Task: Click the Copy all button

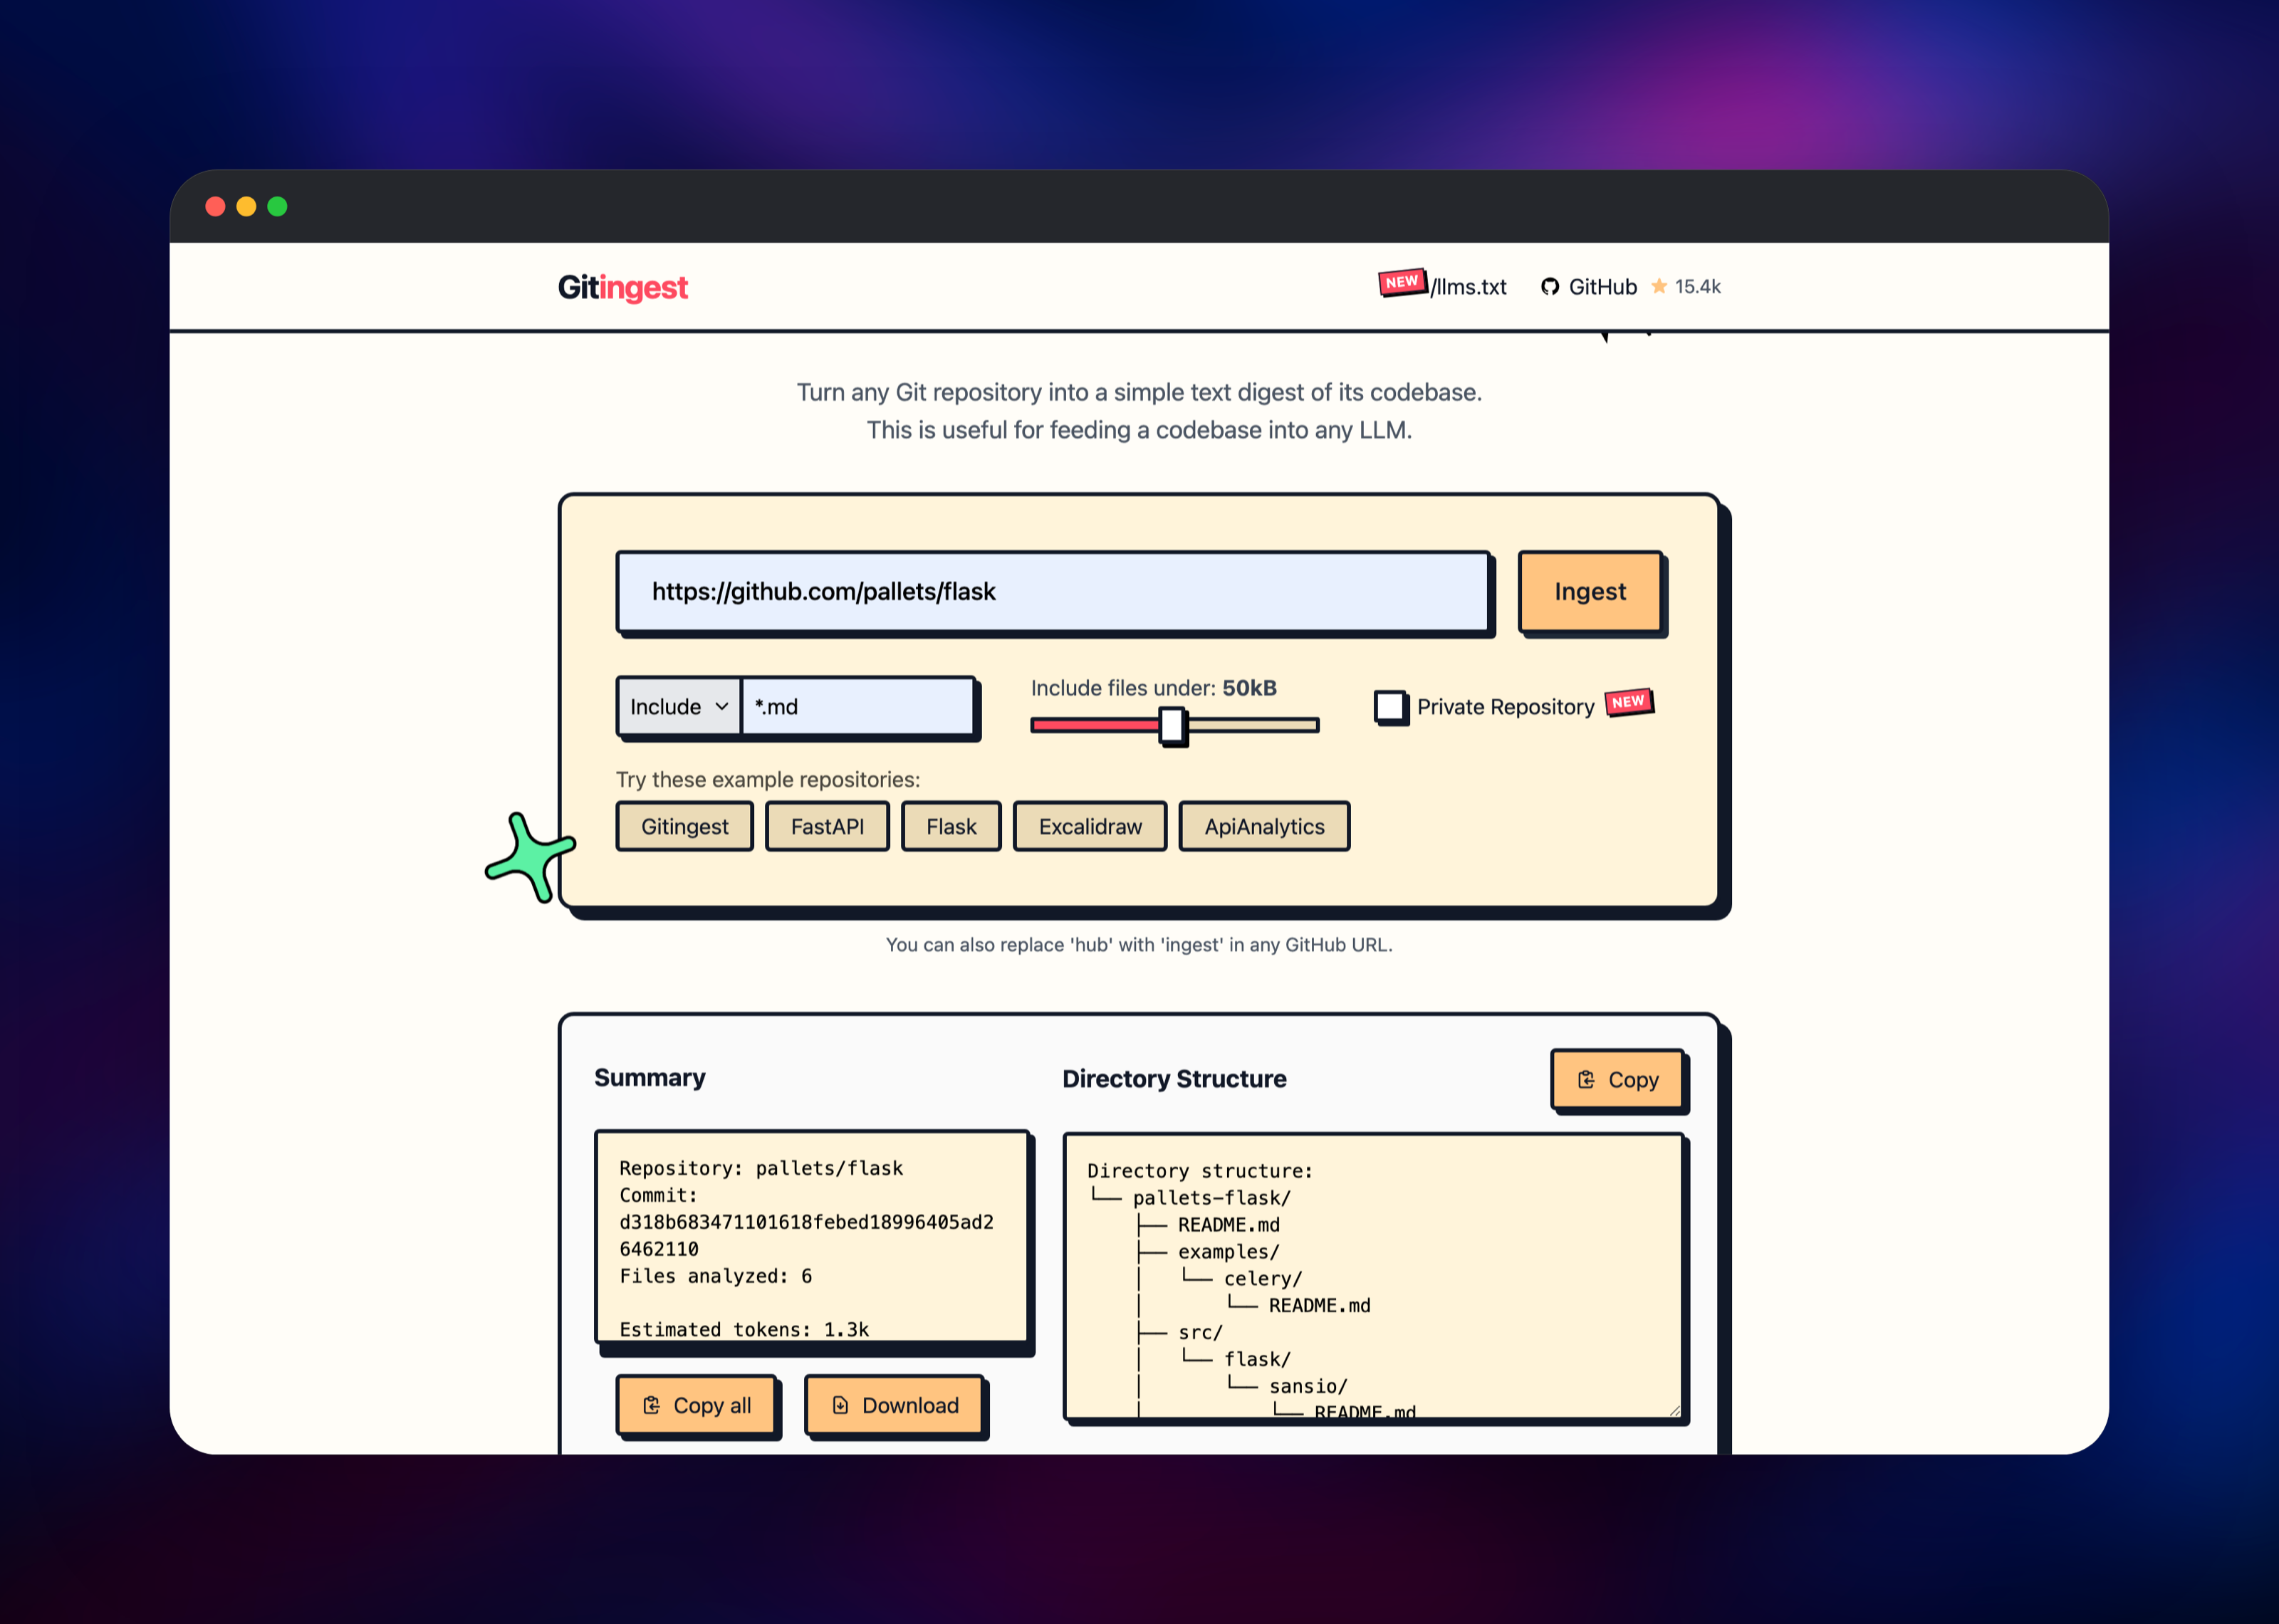Action: pyautogui.click(x=697, y=1405)
